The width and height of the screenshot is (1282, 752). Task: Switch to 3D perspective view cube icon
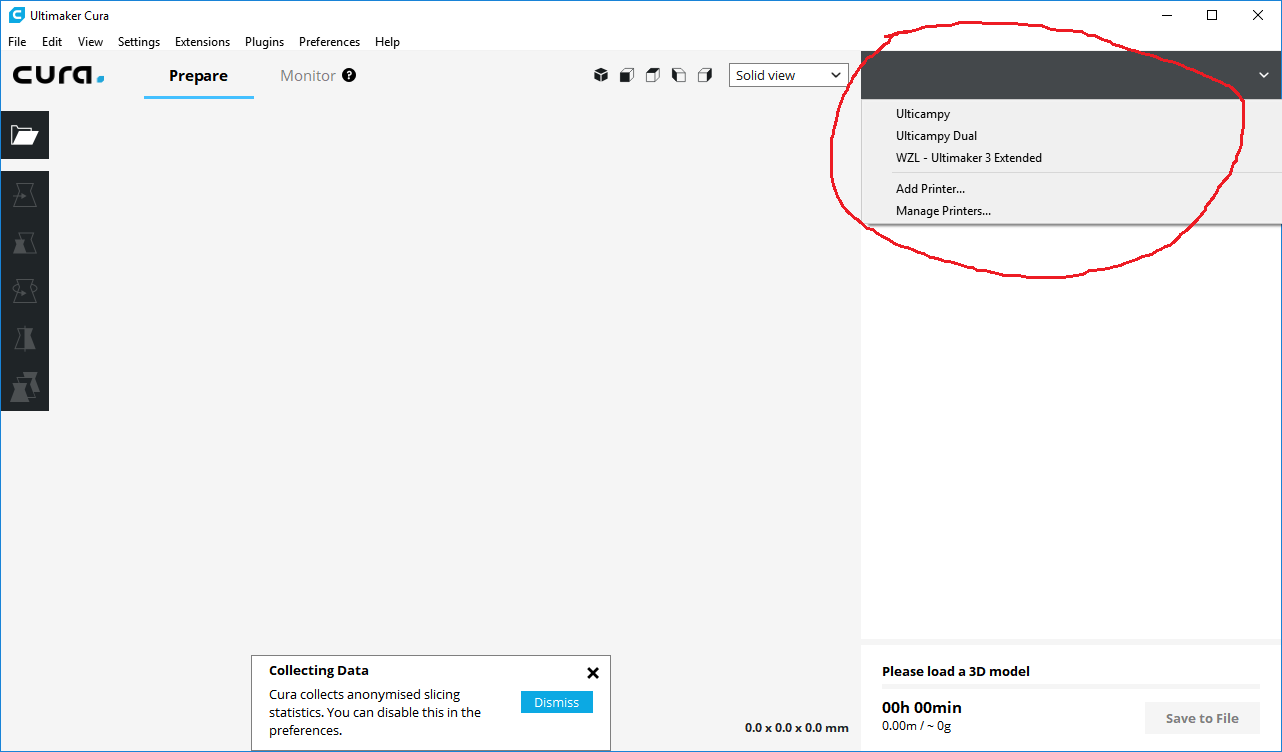(x=601, y=75)
